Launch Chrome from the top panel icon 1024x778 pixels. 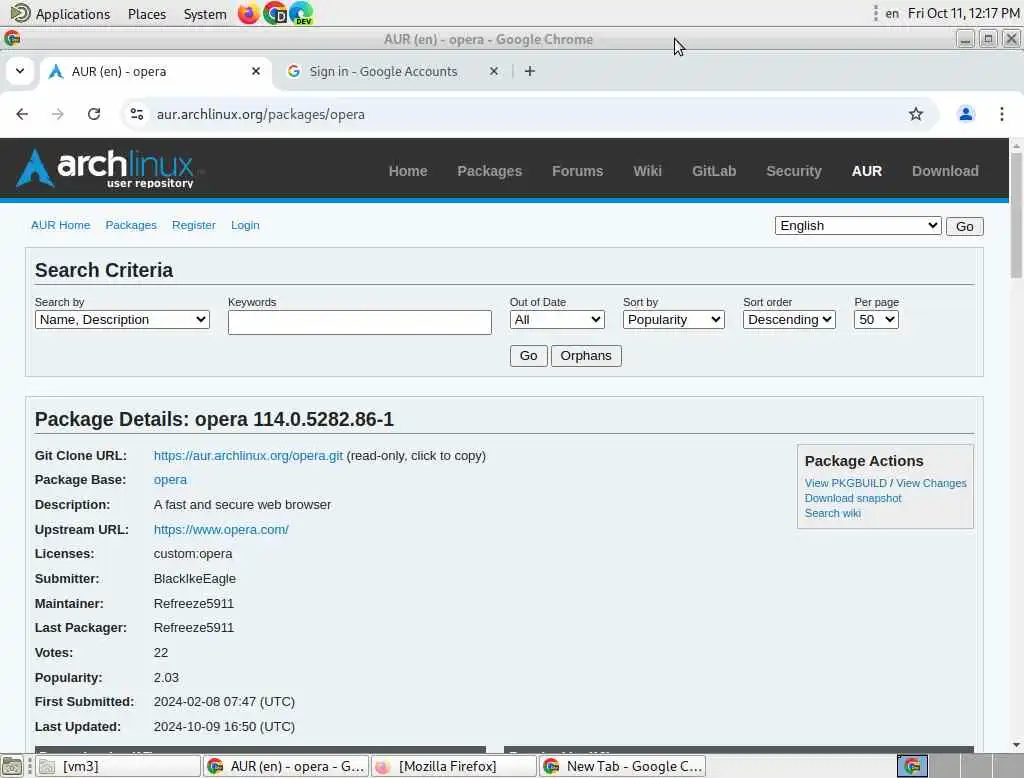coord(275,13)
